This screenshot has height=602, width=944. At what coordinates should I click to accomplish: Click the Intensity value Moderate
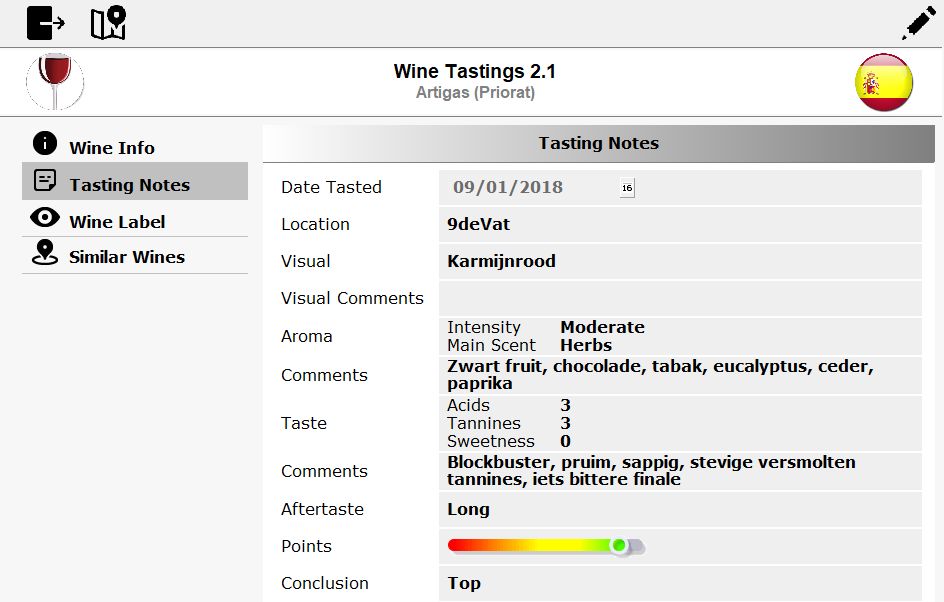[x=602, y=327]
